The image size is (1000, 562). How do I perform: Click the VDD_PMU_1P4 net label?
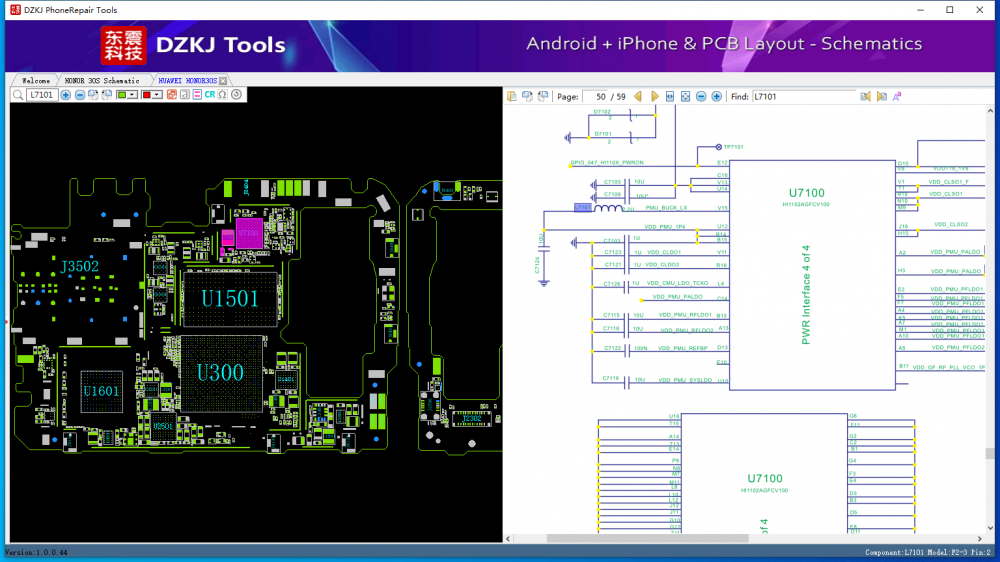pos(665,227)
